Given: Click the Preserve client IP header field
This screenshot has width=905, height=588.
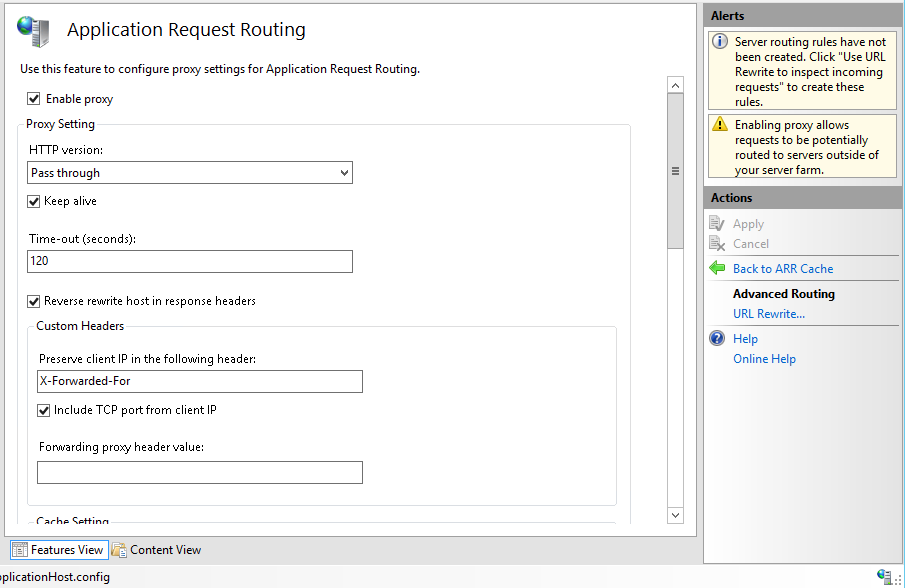Looking at the screenshot, I should point(200,381).
